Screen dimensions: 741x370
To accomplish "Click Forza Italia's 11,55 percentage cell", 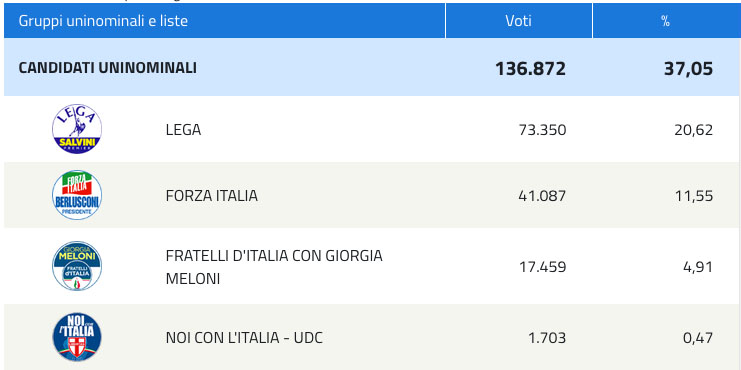I will (694, 196).
